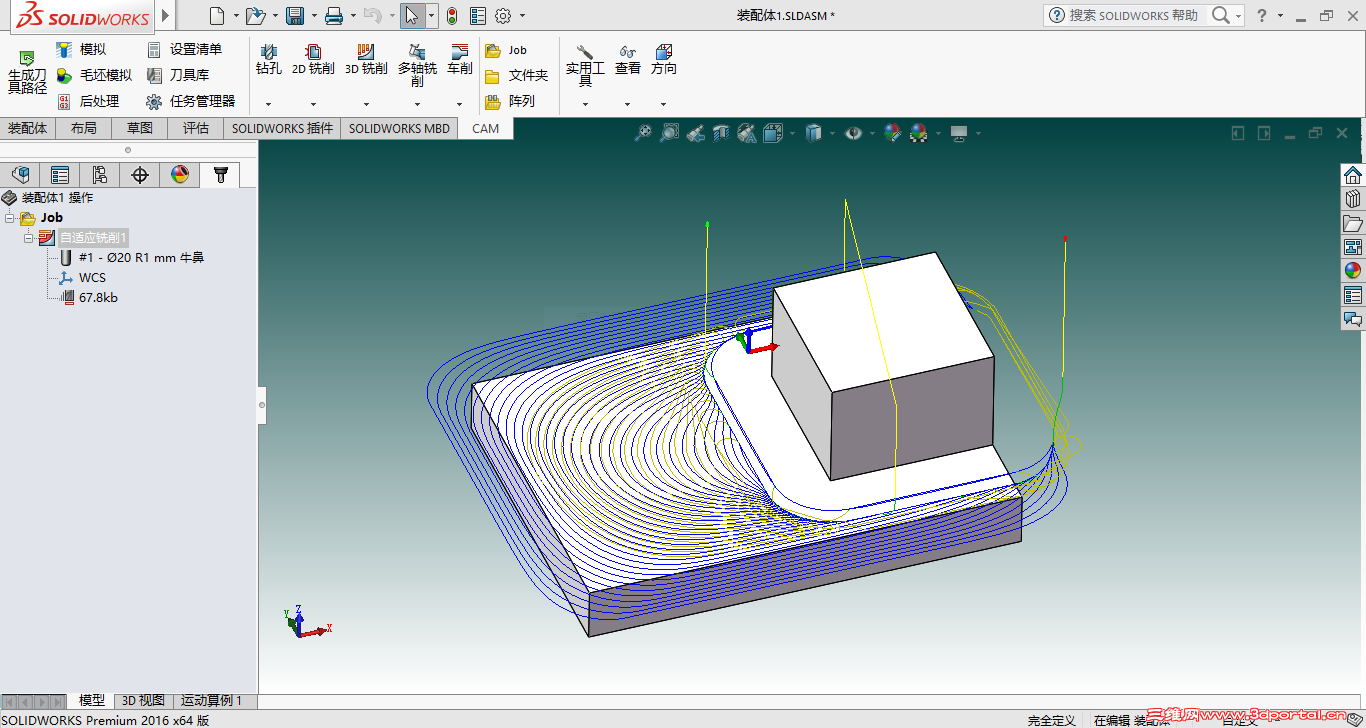Open the 任务管理器 task manager
This screenshot has height=728, width=1366.
coord(190,101)
